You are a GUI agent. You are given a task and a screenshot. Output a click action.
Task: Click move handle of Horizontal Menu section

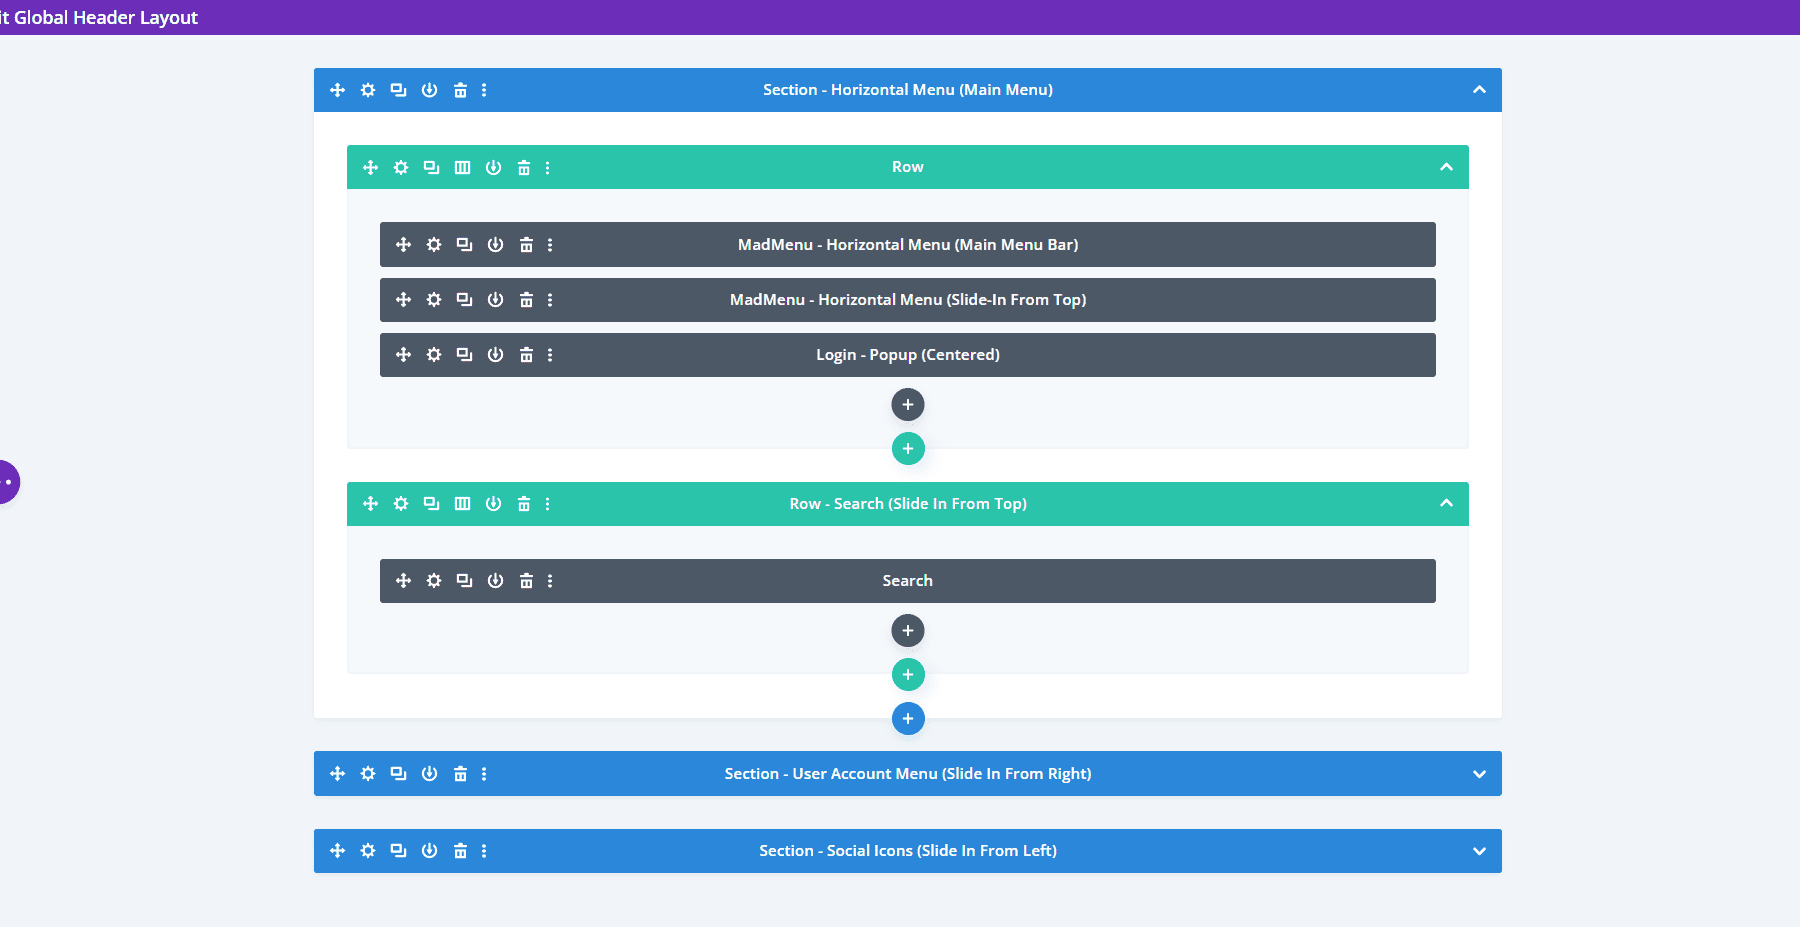tap(337, 90)
